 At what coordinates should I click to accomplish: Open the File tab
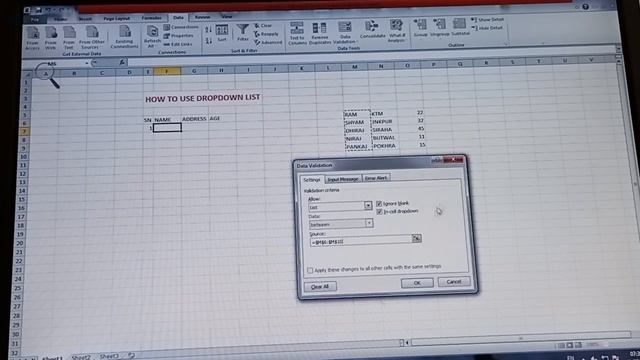[x=35, y=20]
